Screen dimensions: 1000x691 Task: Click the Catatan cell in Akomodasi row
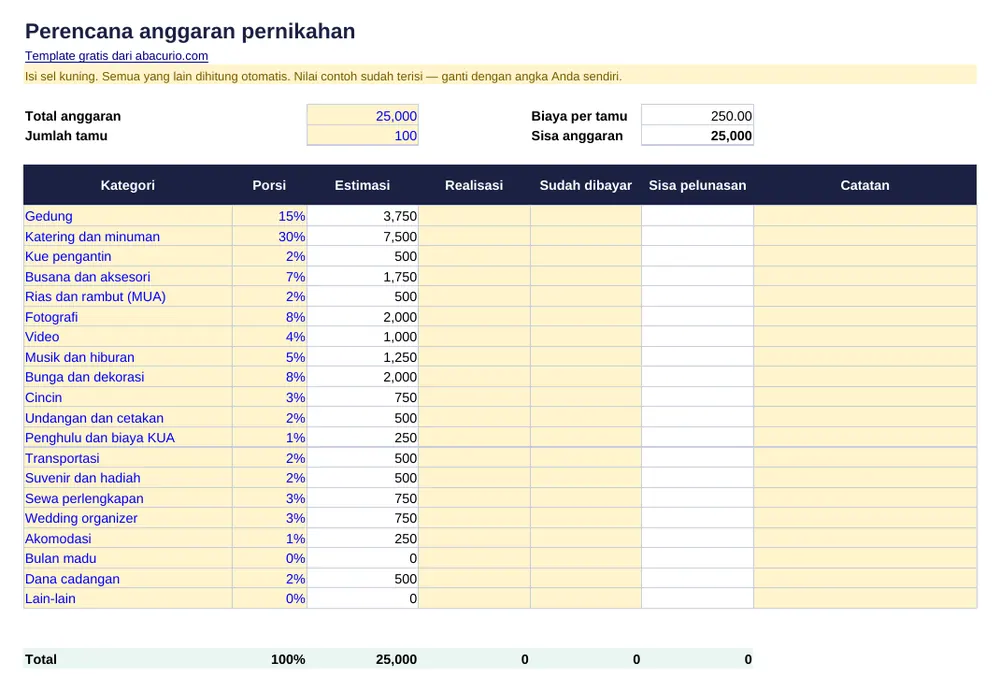tap(865, 538)
